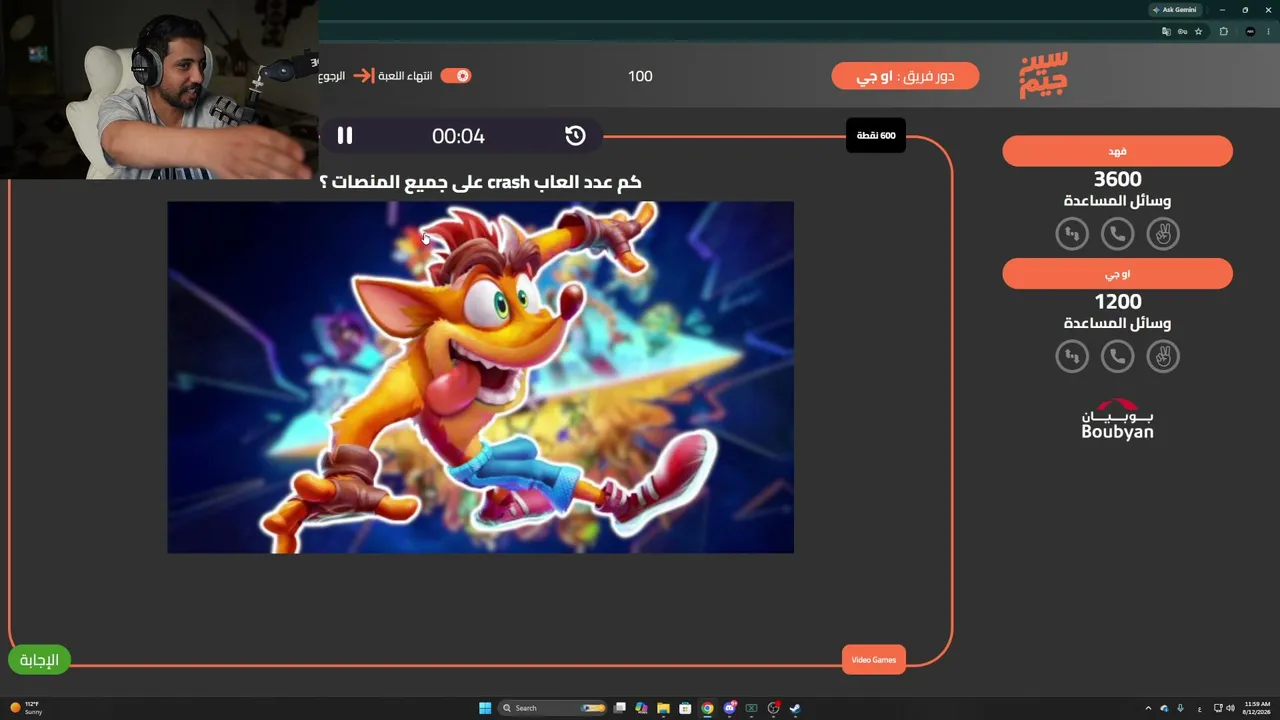Click the Video Games category tag
The image size is (1280, 720).
pyautogui.click(x=874, y=660)
